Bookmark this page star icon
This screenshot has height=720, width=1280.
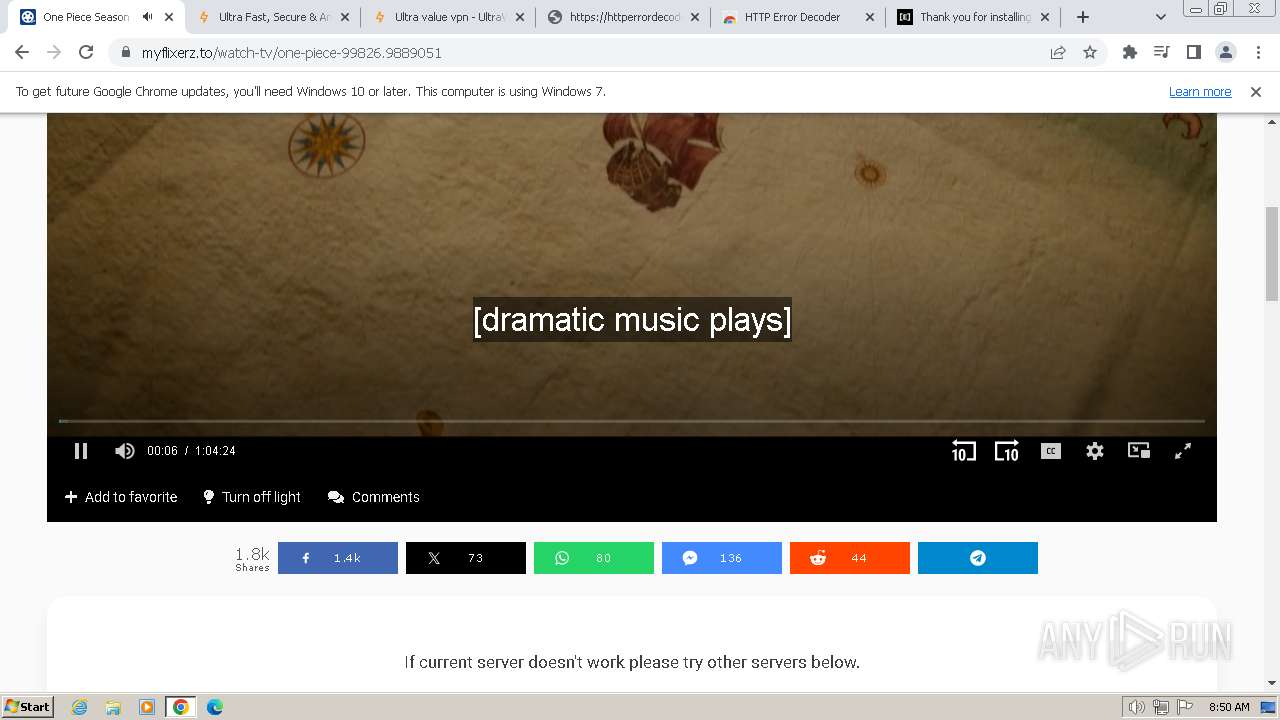point(1090,53)
